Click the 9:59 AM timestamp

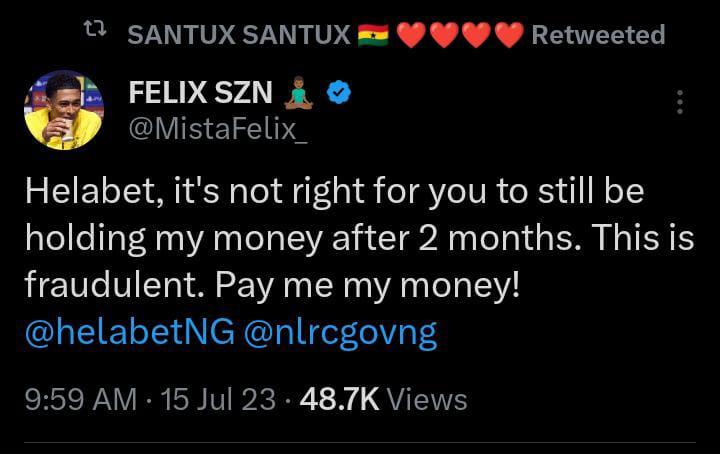tap(80, 400)
